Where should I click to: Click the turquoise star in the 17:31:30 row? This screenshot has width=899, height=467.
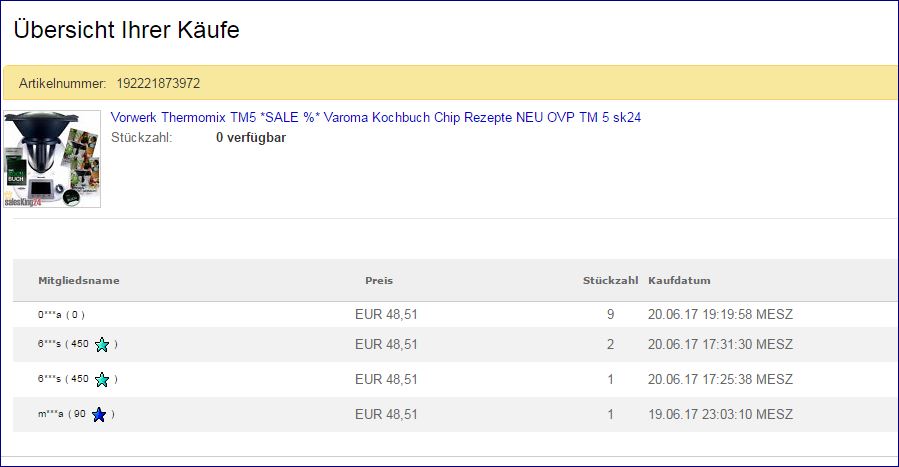point(102,344)
